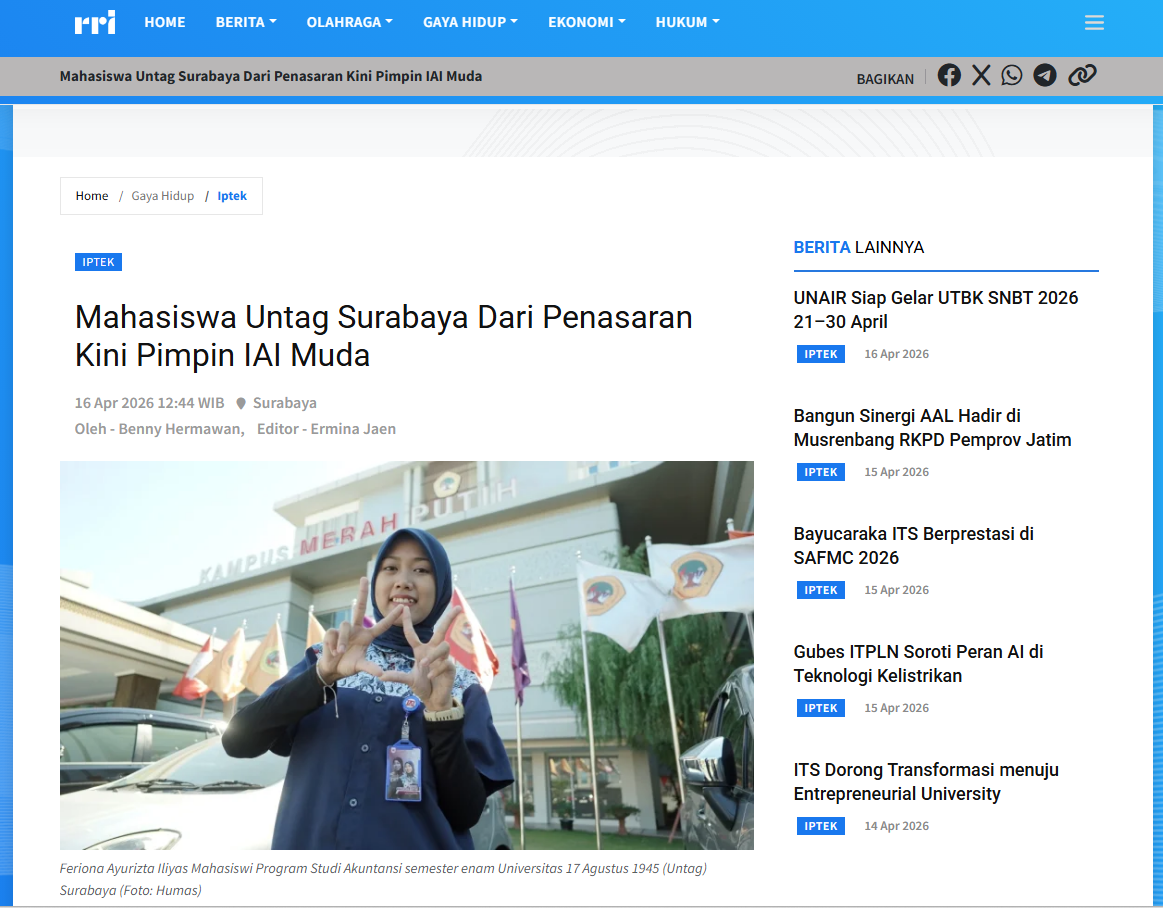Click the location pin beside Surabaya
1163x908 pixels.
(241, 402)
